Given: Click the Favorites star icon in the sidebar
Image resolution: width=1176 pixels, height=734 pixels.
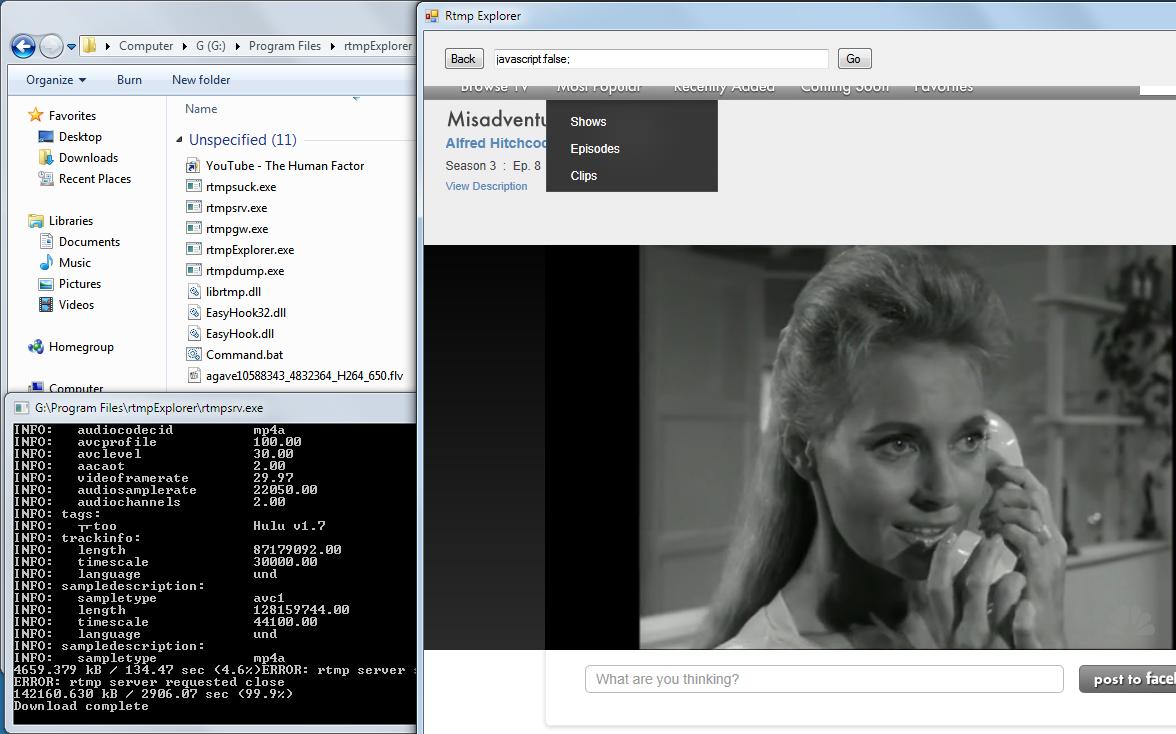Looking at the screenshot, I should coord(35,115).
